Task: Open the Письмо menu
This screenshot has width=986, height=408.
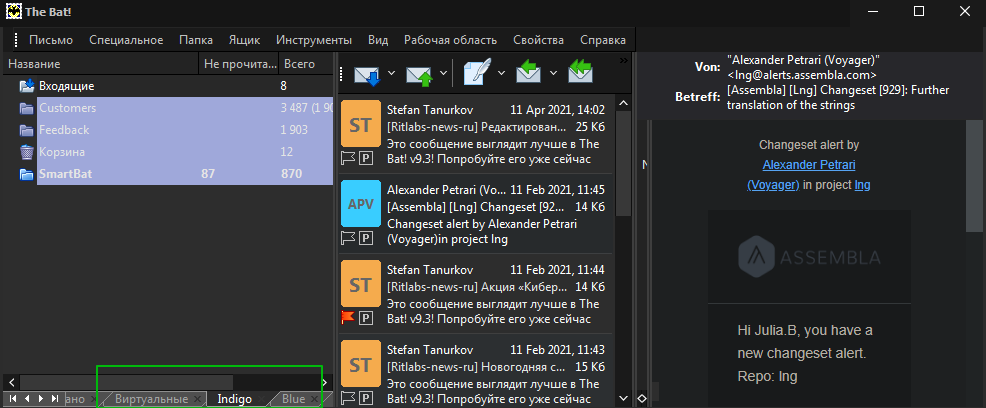Action: point(51,40)
